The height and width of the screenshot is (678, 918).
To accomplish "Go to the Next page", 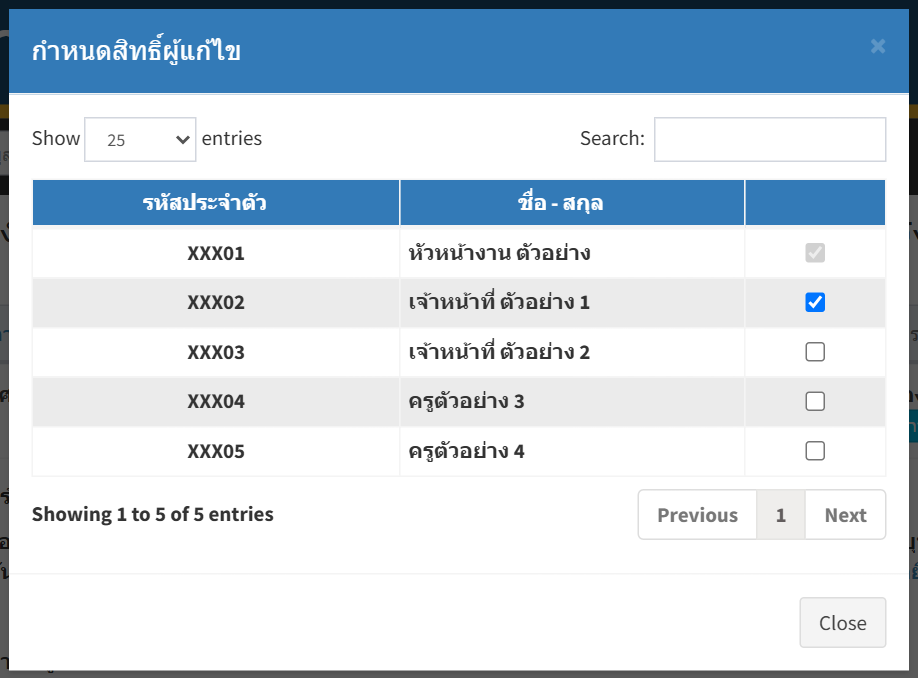I will pos(845,515).
